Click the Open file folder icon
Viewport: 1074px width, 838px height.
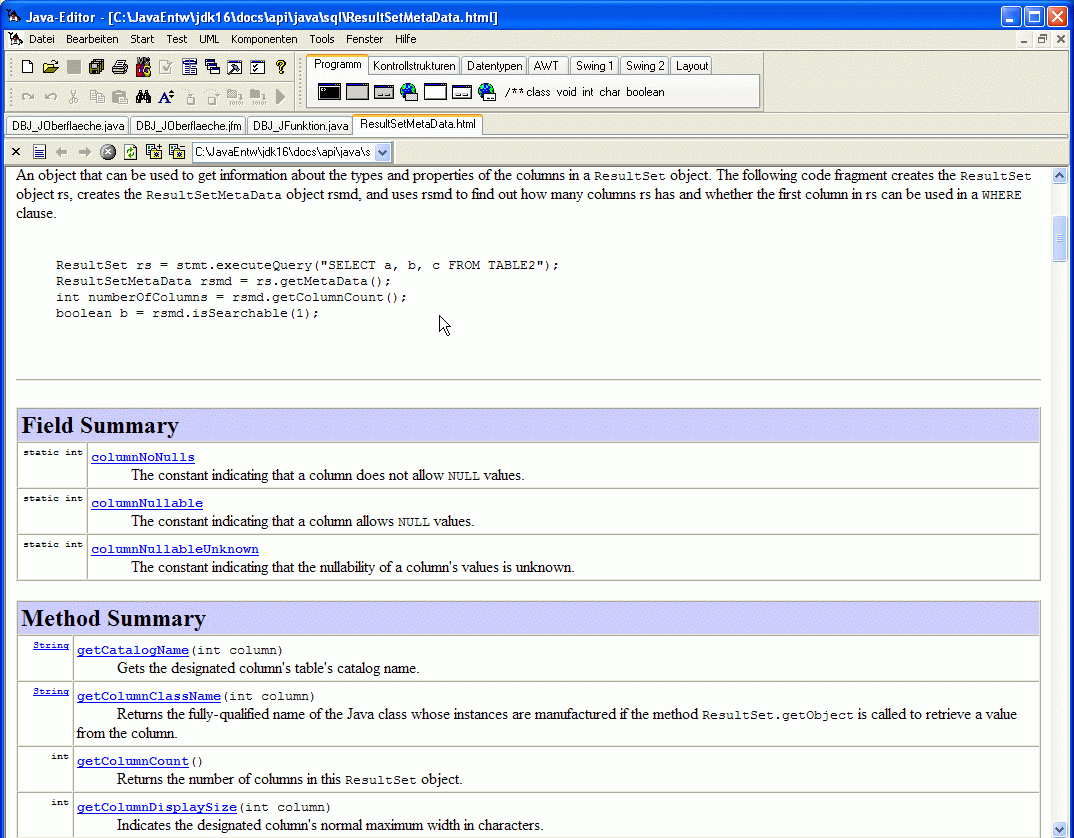[51, 67]
